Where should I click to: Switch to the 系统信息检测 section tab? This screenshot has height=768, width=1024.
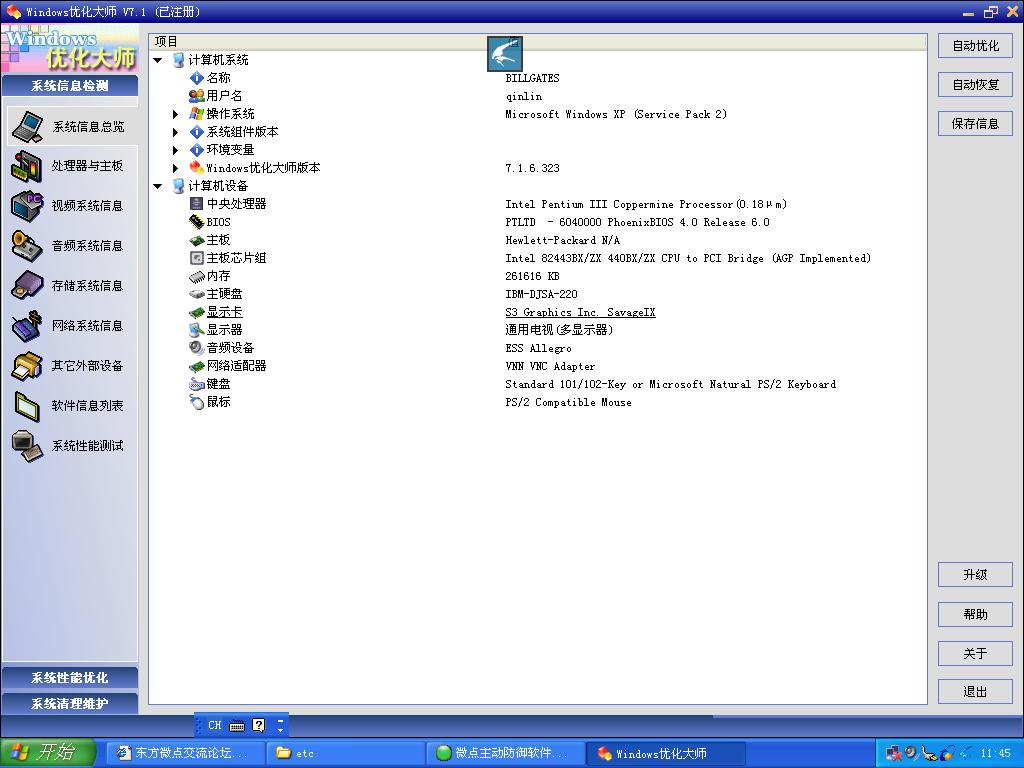pos(69,86)
